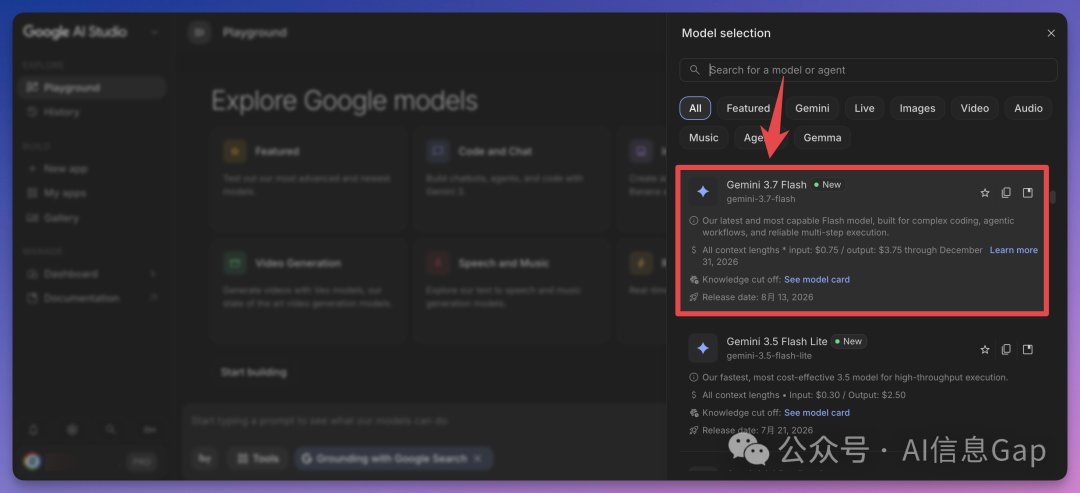Image resolution: width=1080 pixels, height=493 pixels.
Task: Click the info icon beside Gemini 3.5 Flash Lite description
Action: coord(694,377)
